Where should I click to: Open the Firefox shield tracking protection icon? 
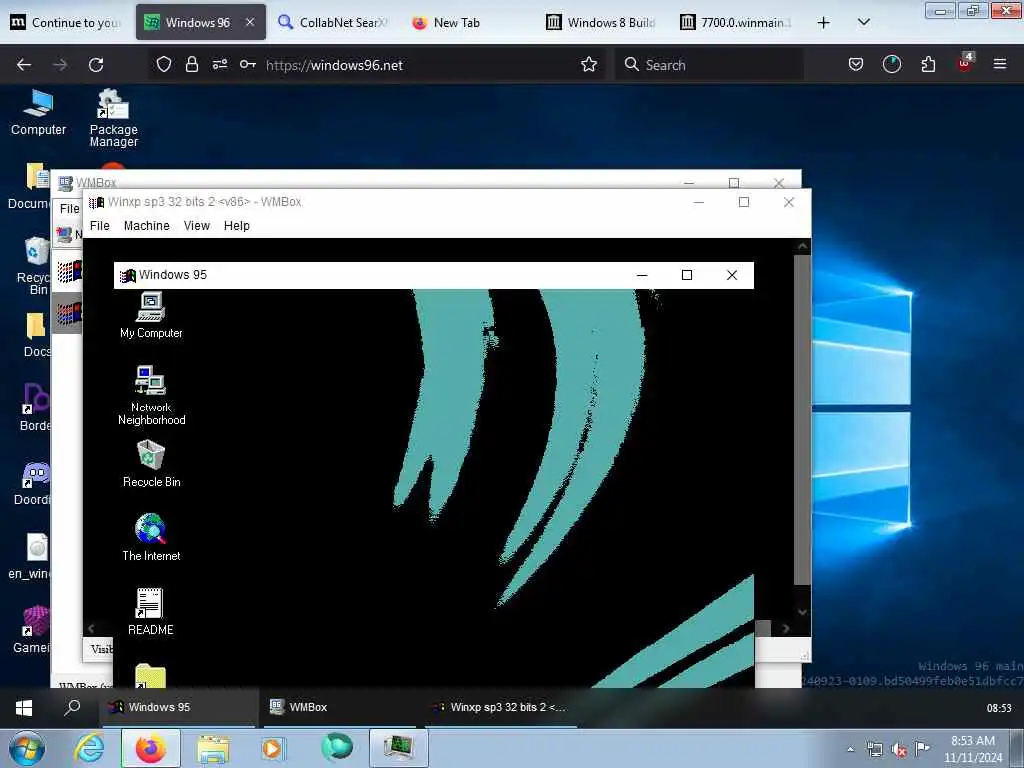(x=164, y=64)
